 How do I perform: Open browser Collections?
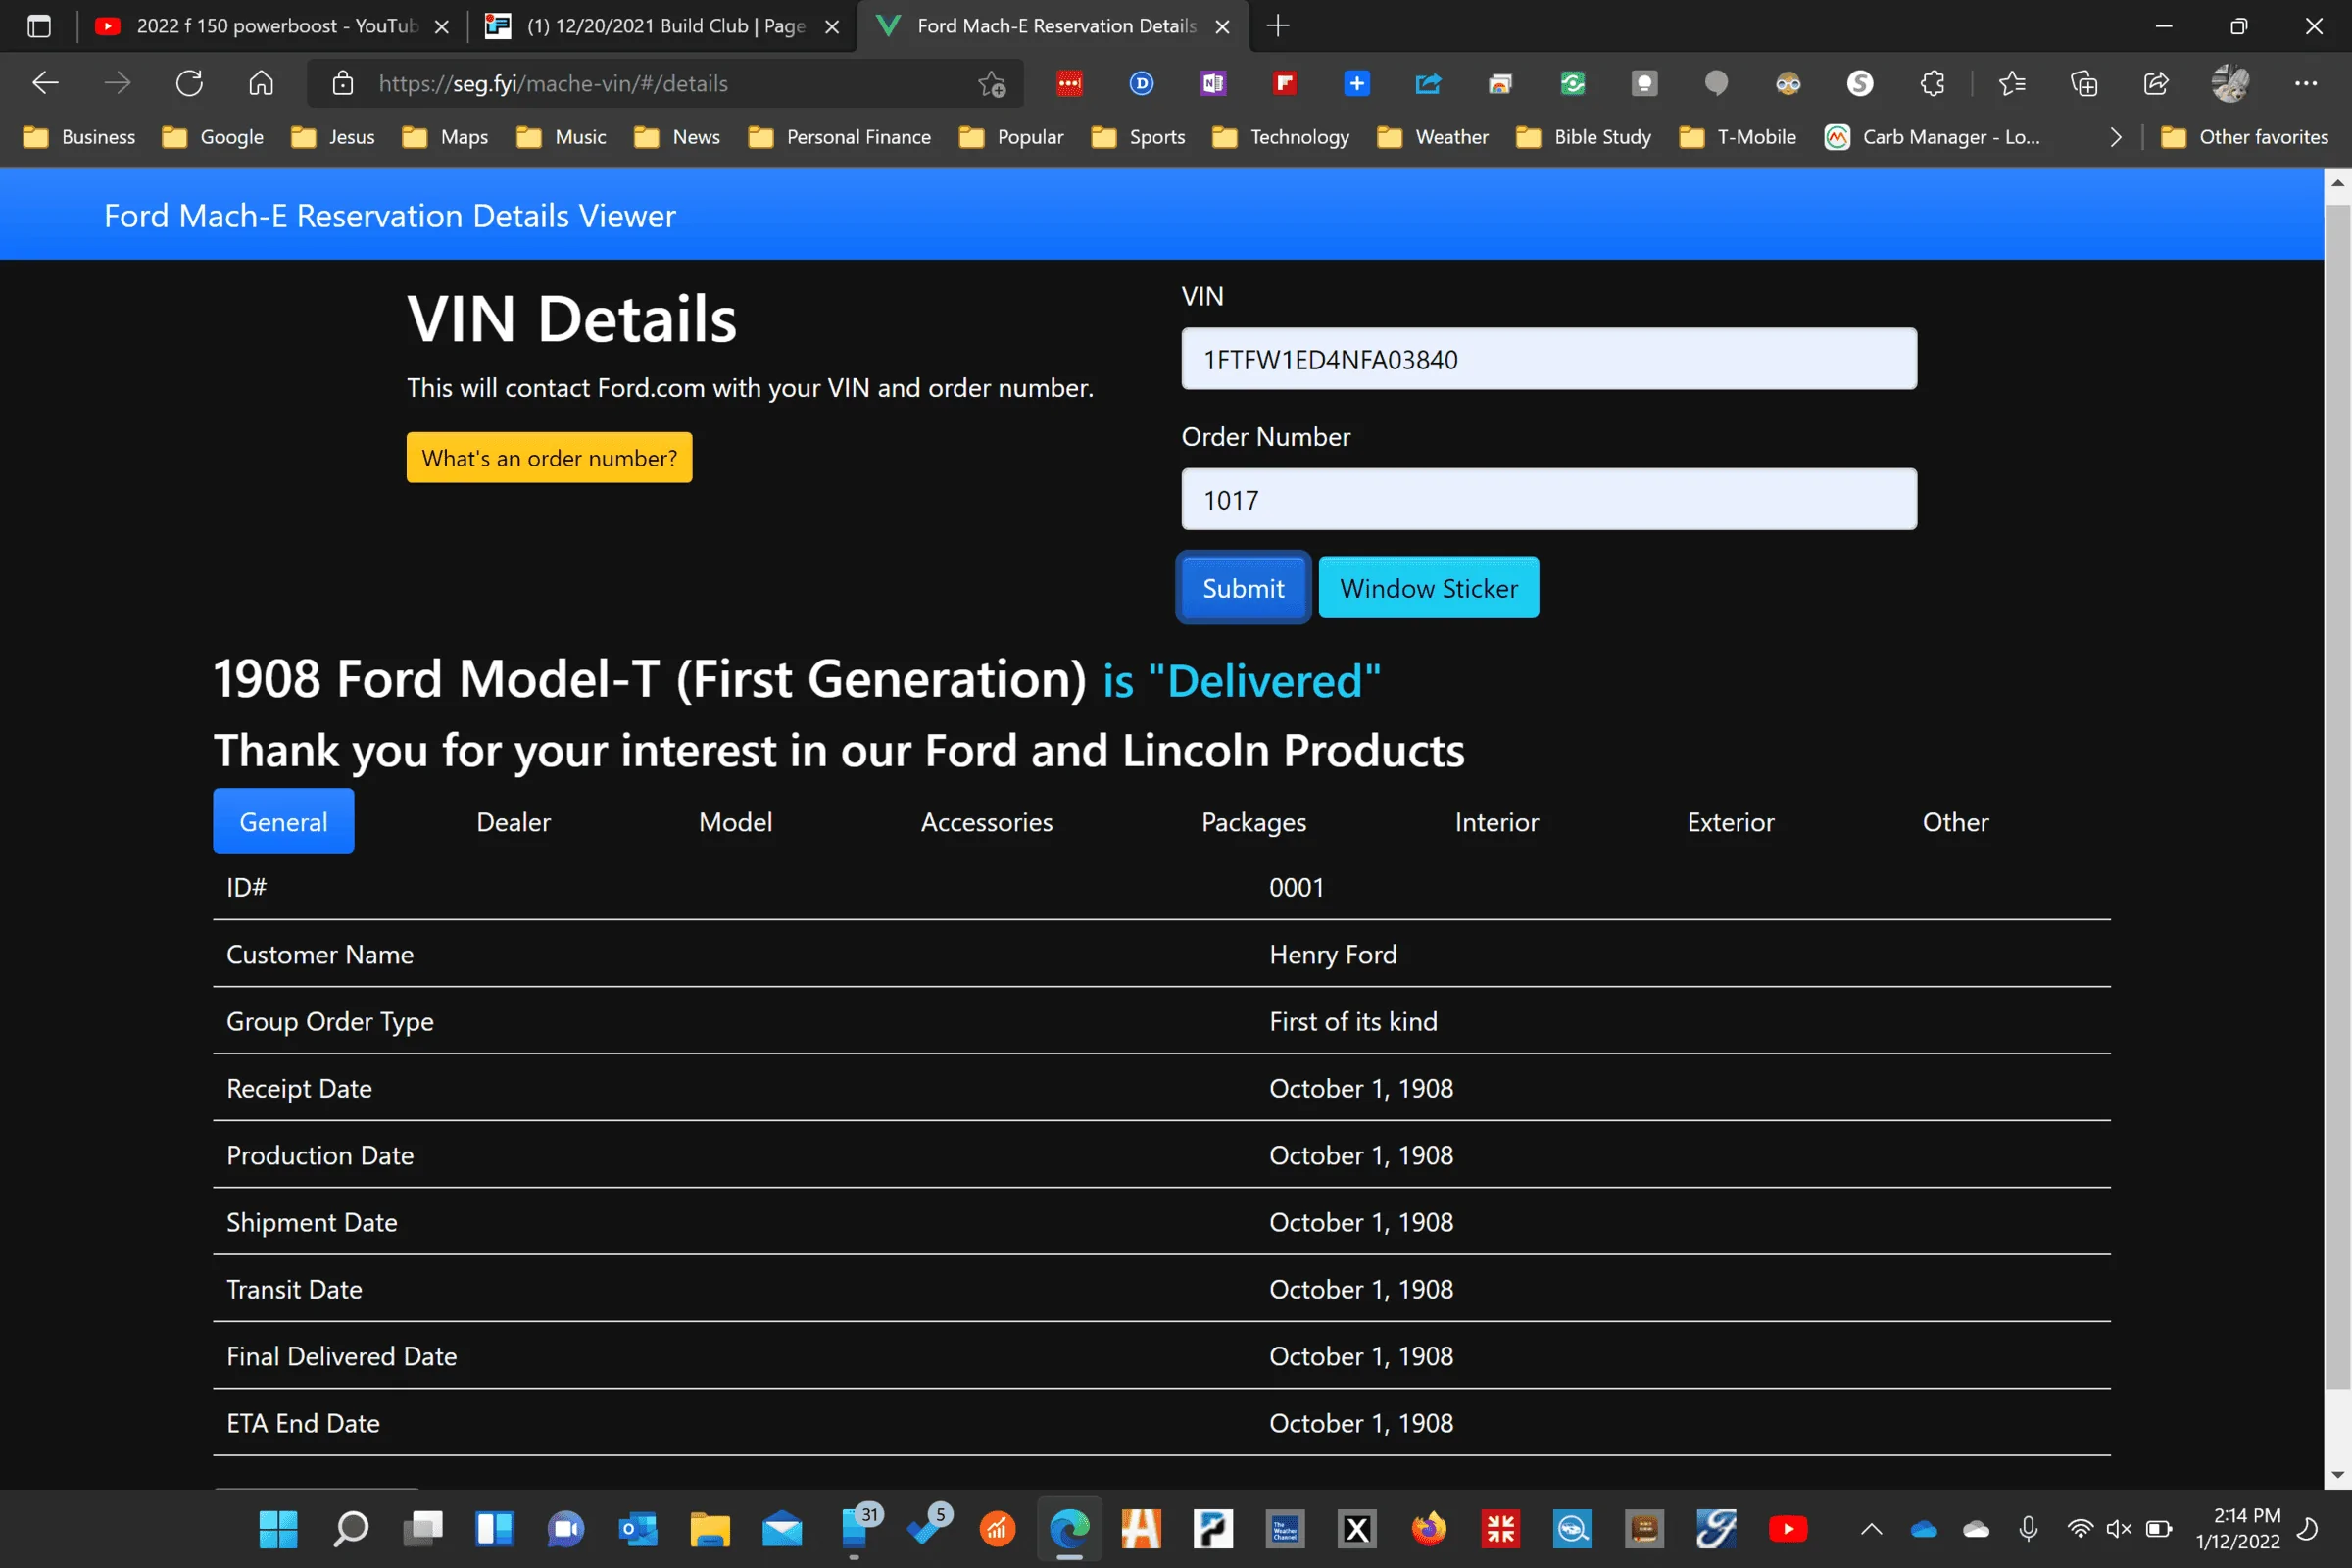2084,84
